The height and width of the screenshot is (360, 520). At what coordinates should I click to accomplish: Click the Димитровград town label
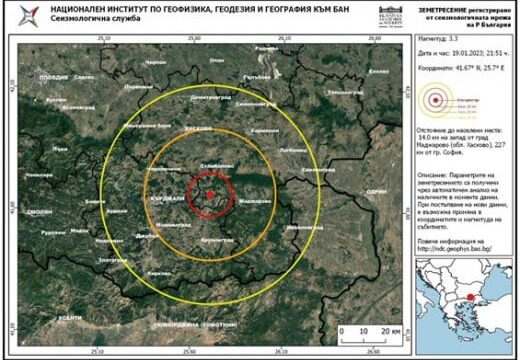pos(211,98)
